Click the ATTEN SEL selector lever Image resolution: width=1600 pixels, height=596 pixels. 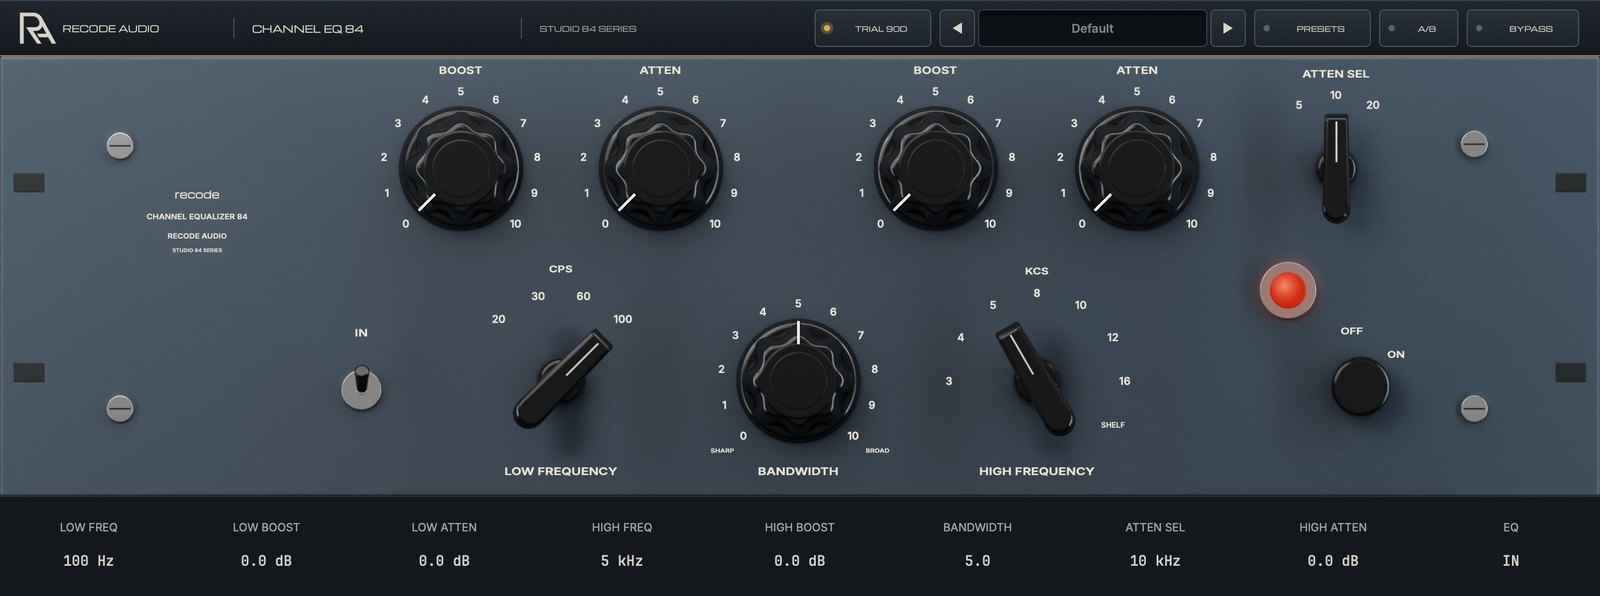(1335, 167)
